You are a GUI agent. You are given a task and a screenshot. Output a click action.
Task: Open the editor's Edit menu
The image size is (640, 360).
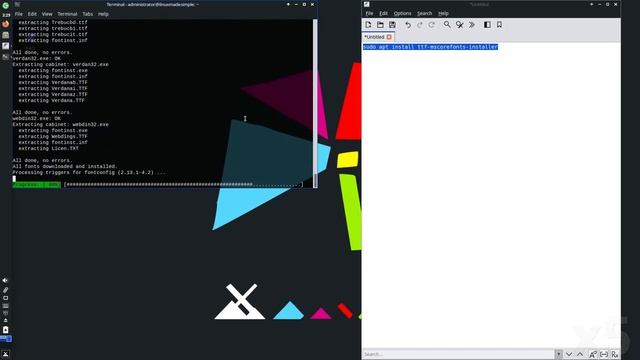coord(383,13)
